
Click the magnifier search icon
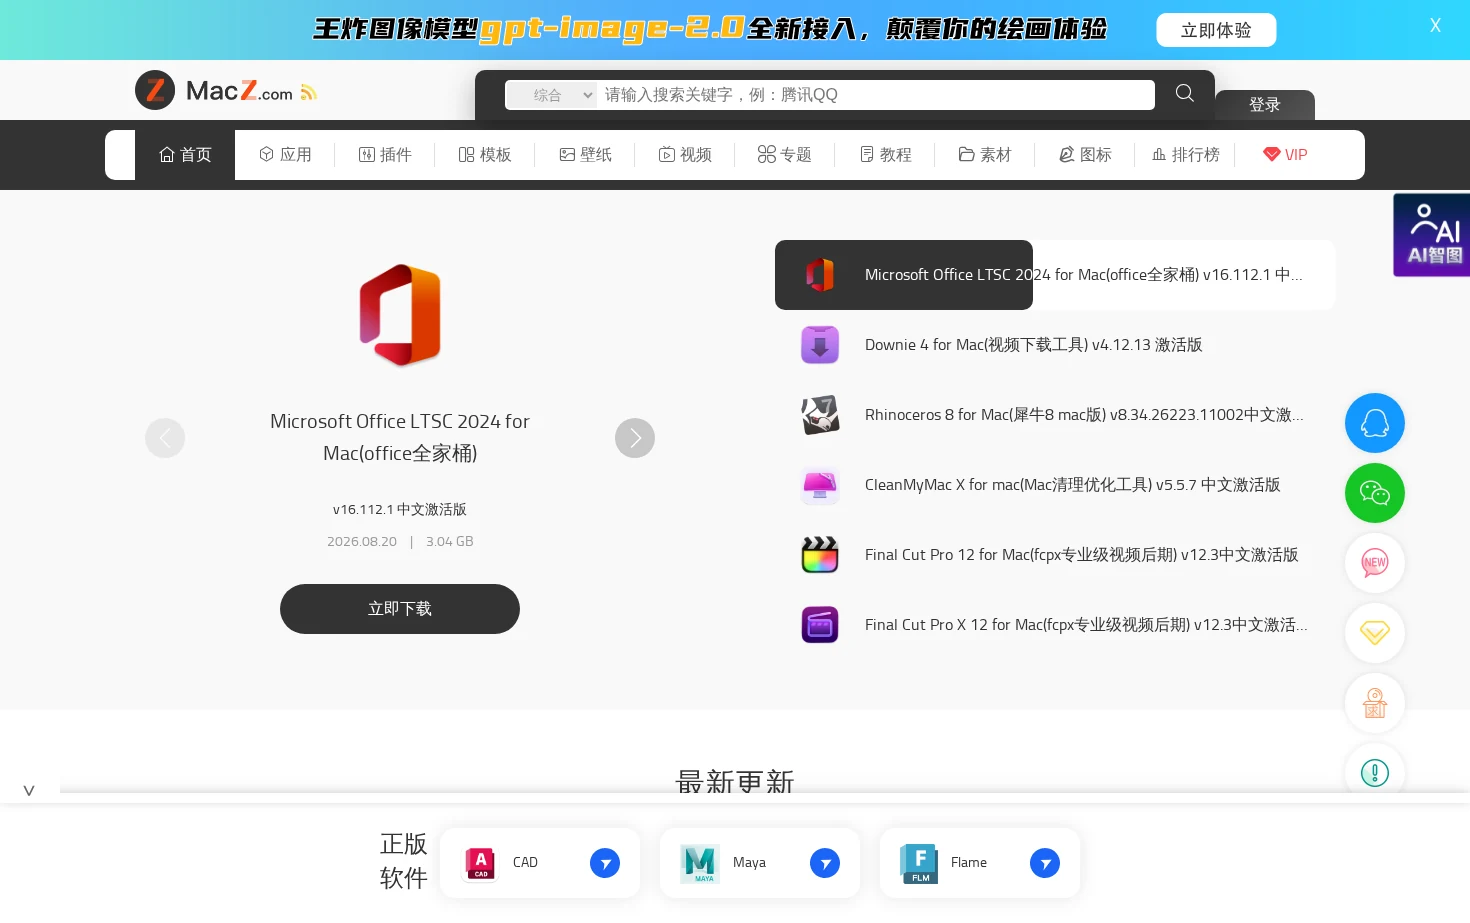tap(1185, 94)
